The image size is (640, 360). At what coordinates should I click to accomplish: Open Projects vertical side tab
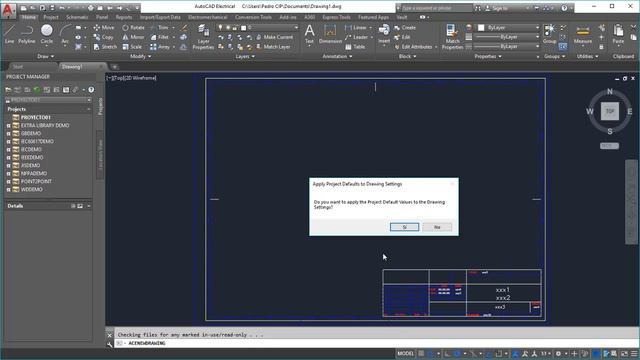100,107
